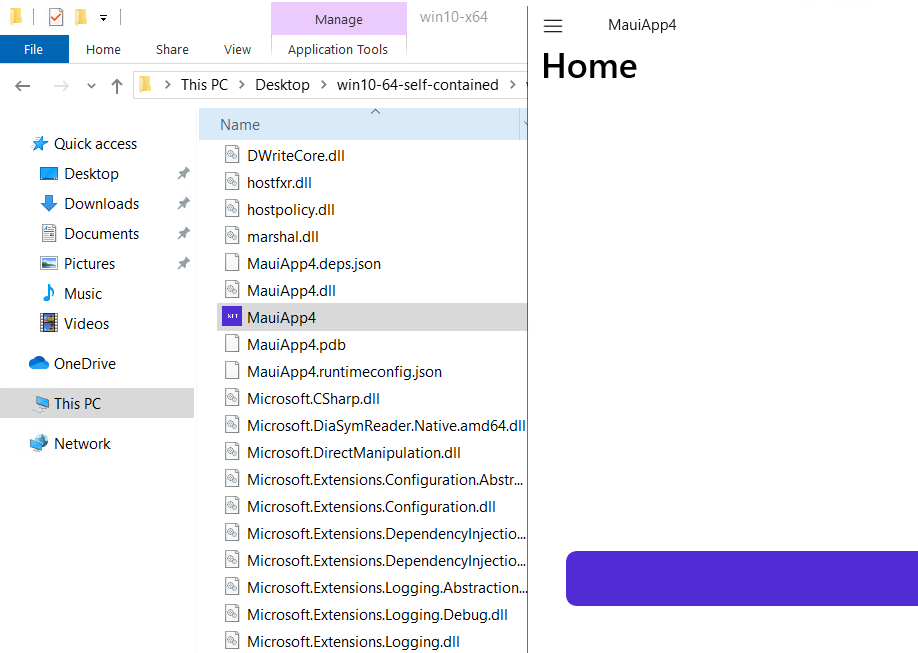Select the Microsoft.DiaSymReader.Native.amd64.dll icon
918x653 pixels.
click(x=232, y=425)
